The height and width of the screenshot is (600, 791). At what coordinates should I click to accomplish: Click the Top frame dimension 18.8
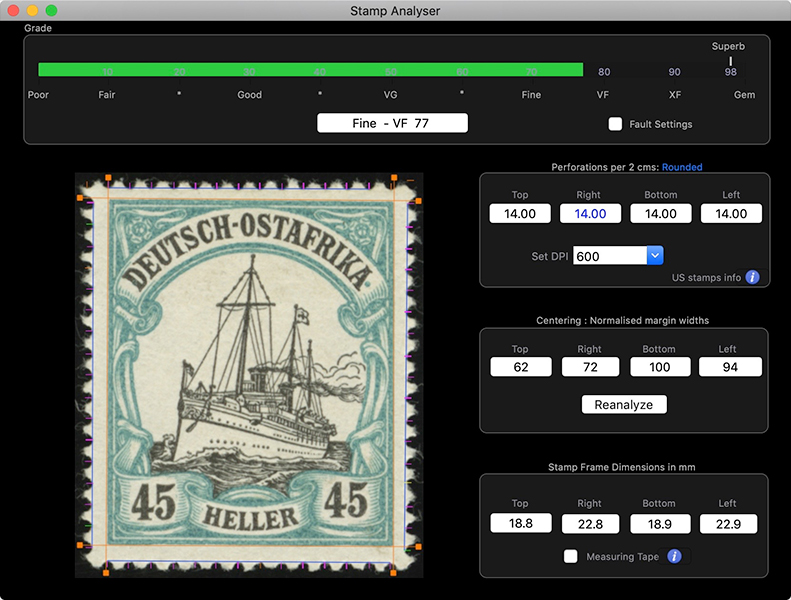tap(521, 523)
